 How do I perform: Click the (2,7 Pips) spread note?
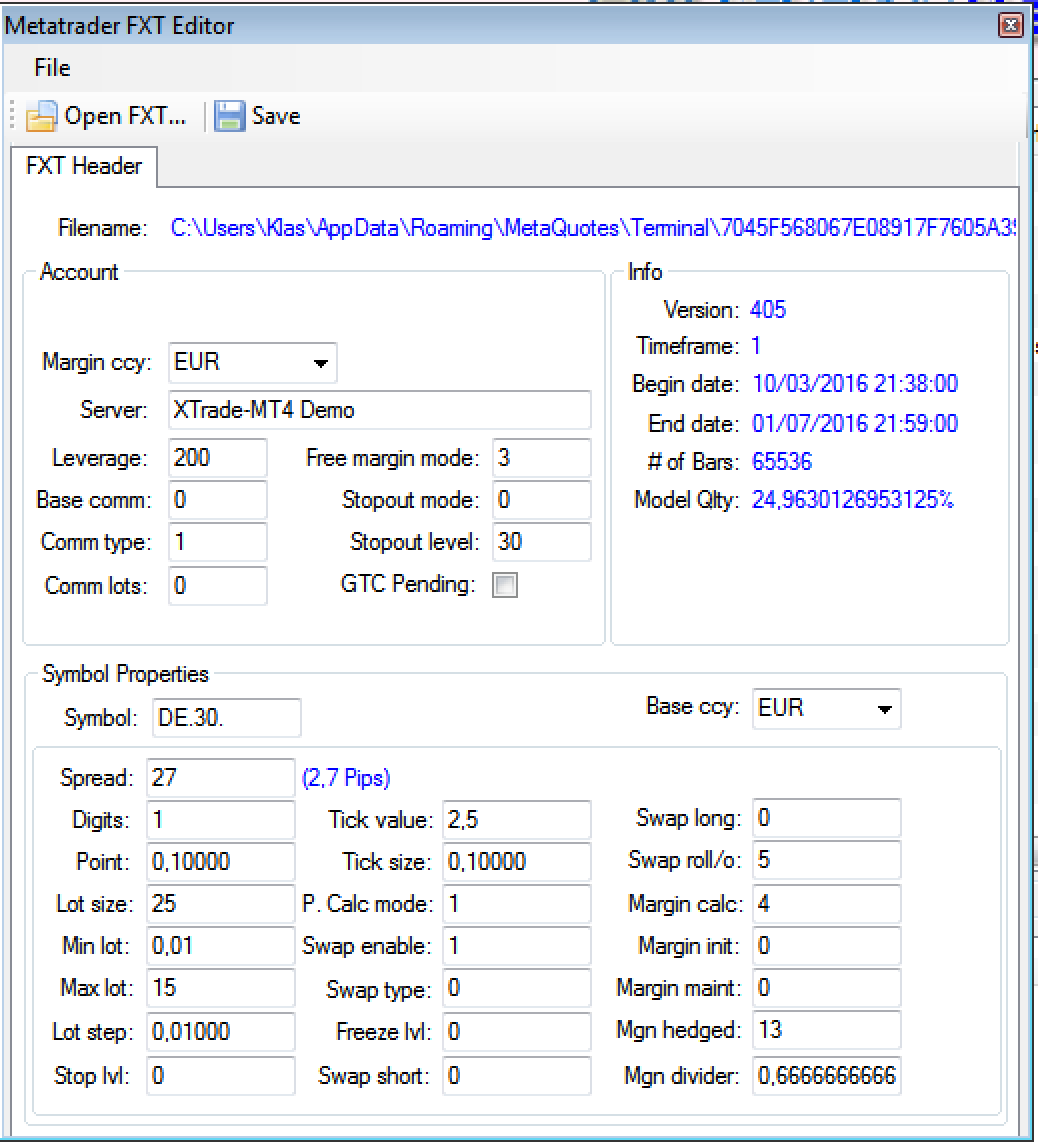point(346,778)
